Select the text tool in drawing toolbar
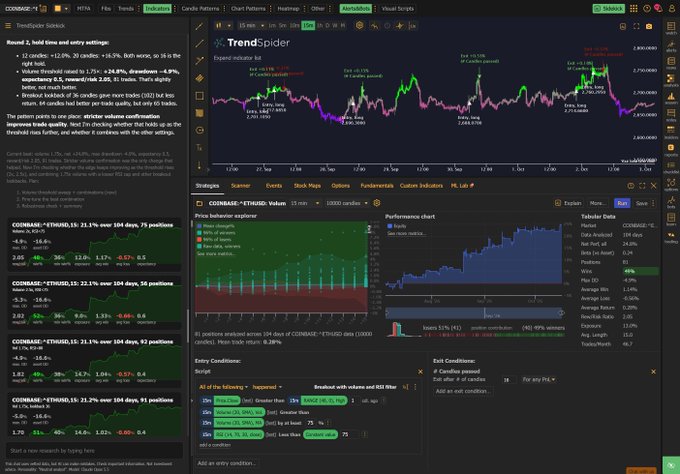680x474 pixels. click(x=199, y=148)
